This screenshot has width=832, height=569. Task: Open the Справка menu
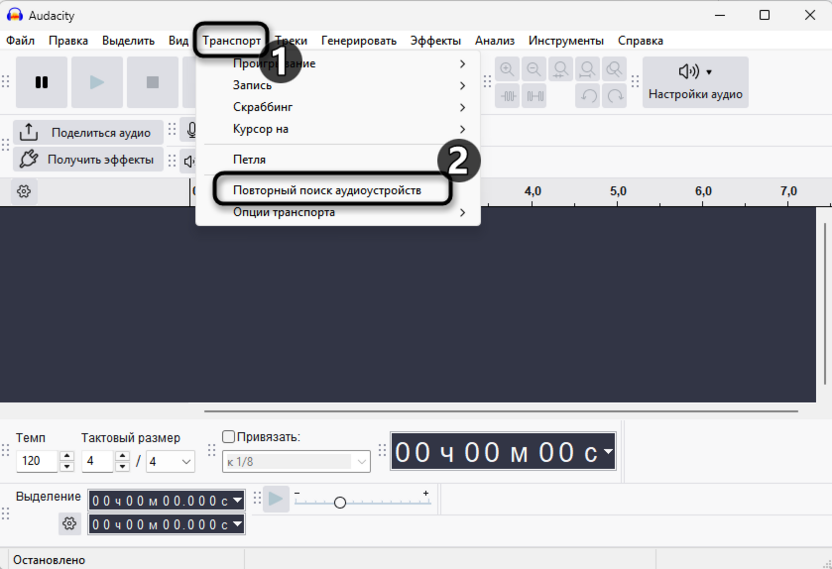640,41
